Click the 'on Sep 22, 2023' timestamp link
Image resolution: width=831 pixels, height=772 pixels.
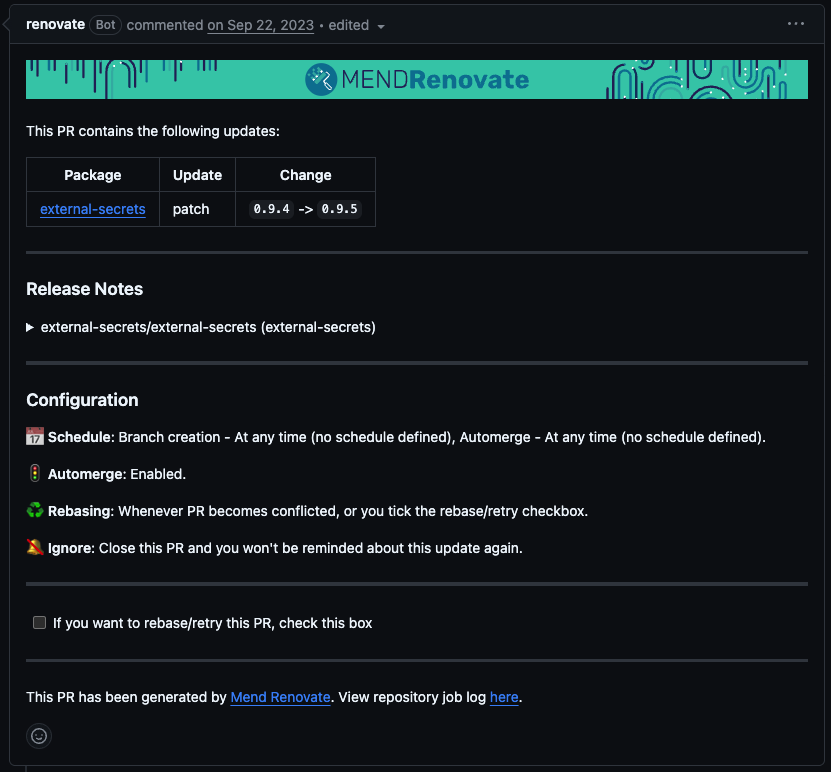pyautogui.click(x=260, y=25)
